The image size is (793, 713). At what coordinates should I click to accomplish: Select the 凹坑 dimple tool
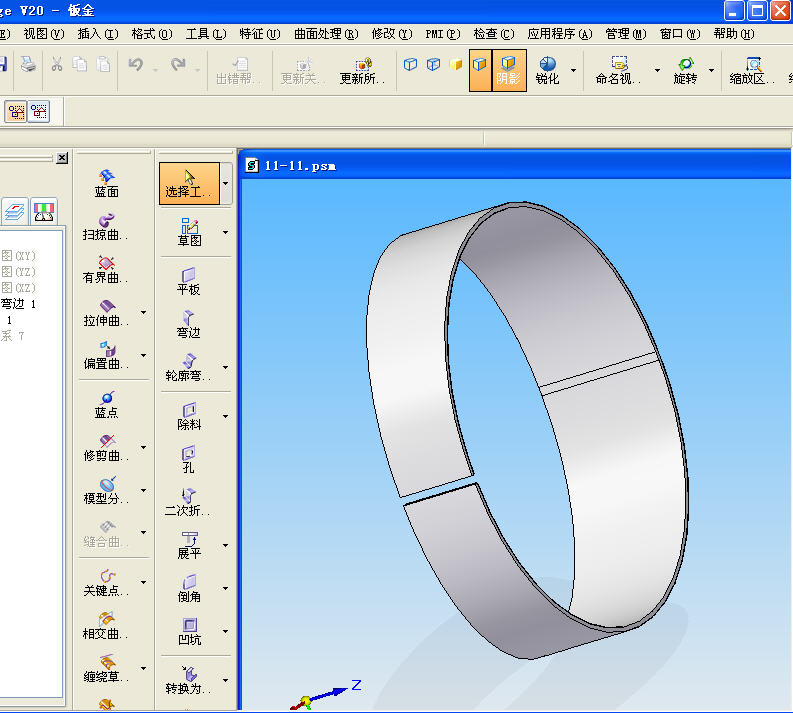189,631
